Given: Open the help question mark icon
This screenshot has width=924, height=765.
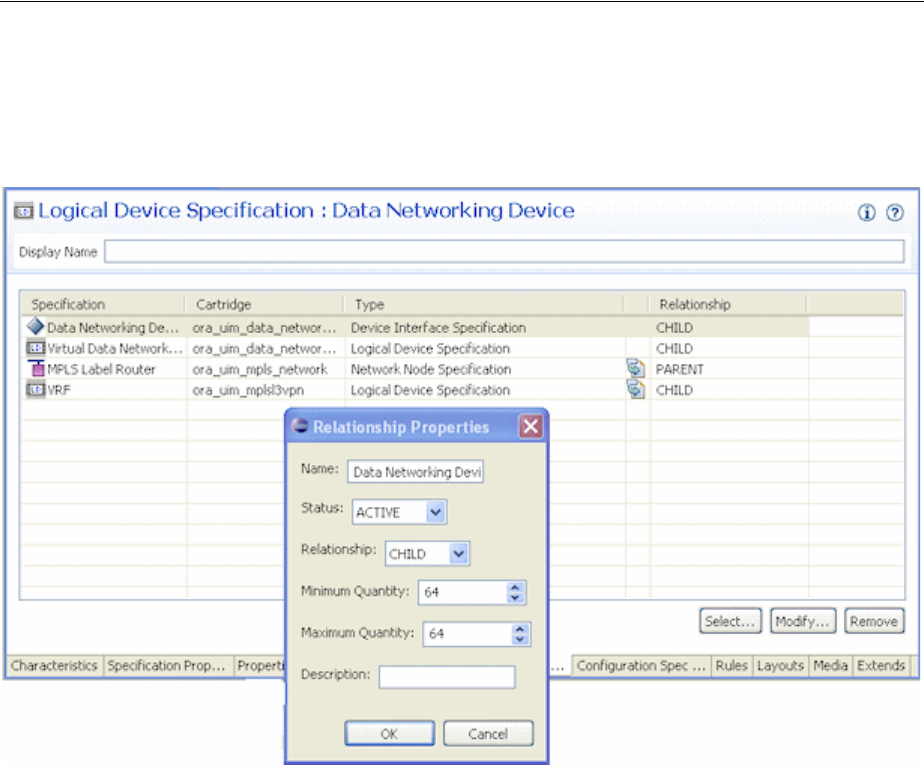Looking at the screenshot, I should pos(895,213).
